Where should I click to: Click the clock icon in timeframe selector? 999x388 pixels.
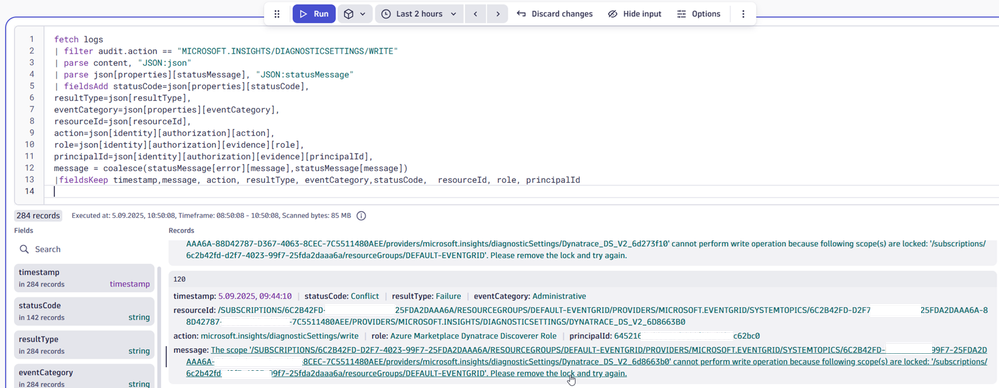386,14
